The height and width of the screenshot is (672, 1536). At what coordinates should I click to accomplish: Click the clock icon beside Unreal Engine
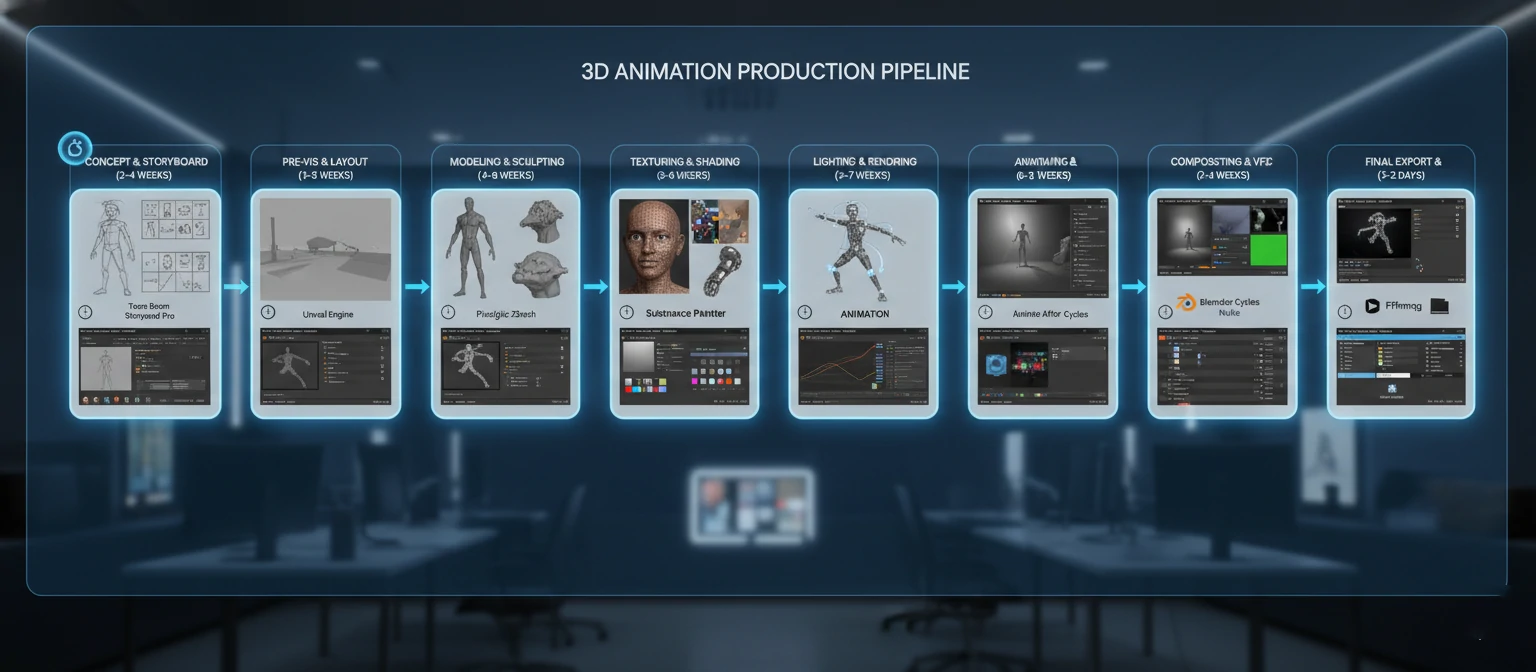pyautogui.click(x=267, y=311)
